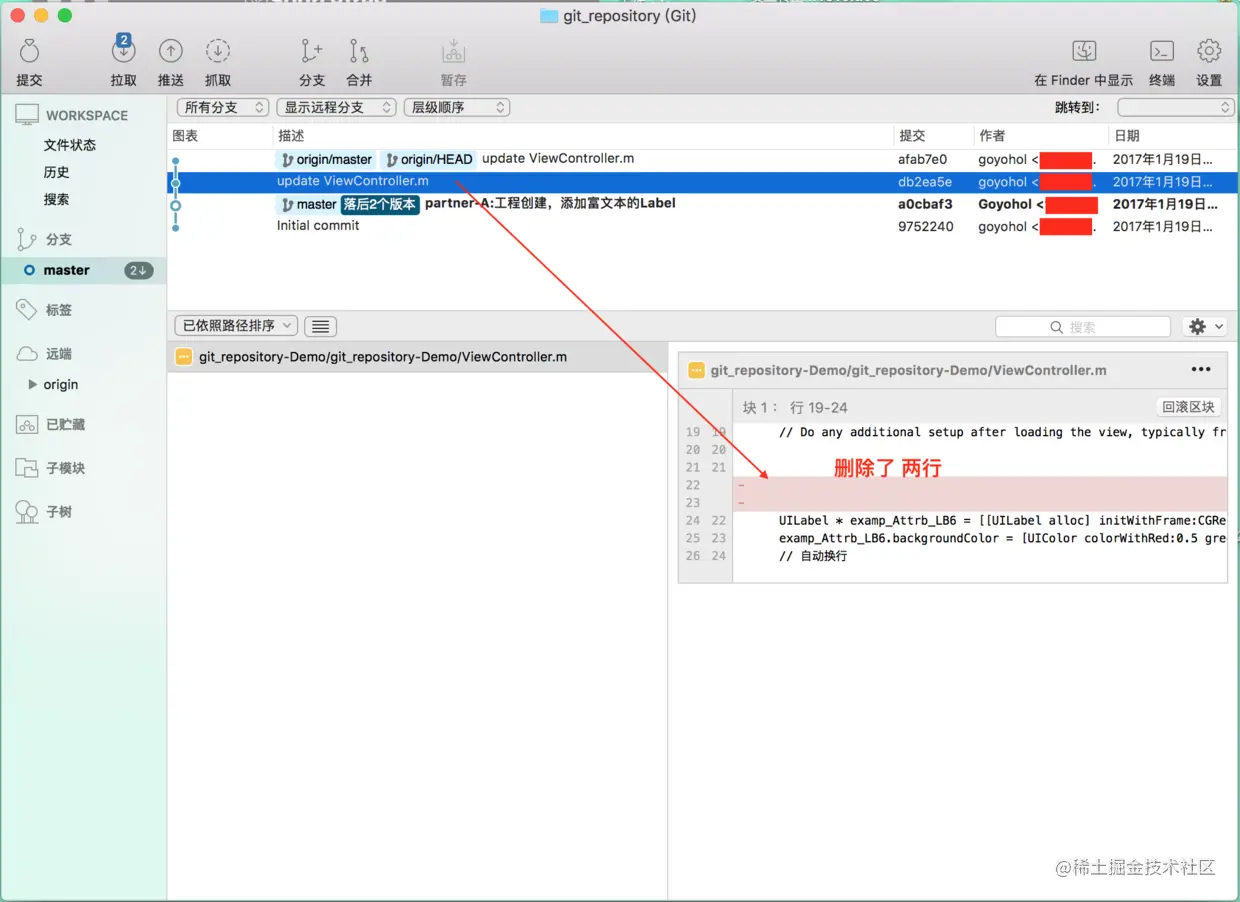Open the 层级顺序 ordering dropdown
The height and width of the screenshot is (902, 1240).
(x=457, y=107)
